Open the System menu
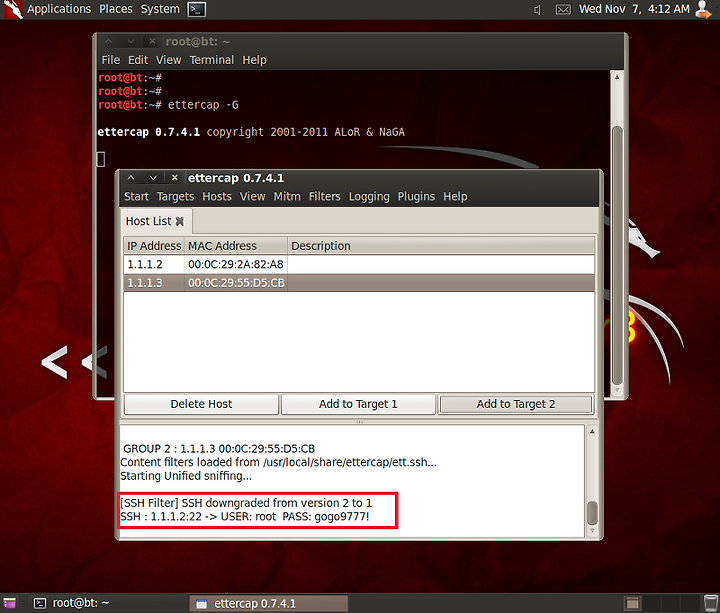Image resolution: width=720 pixels, height=613 pixels. tap(160, 9)
